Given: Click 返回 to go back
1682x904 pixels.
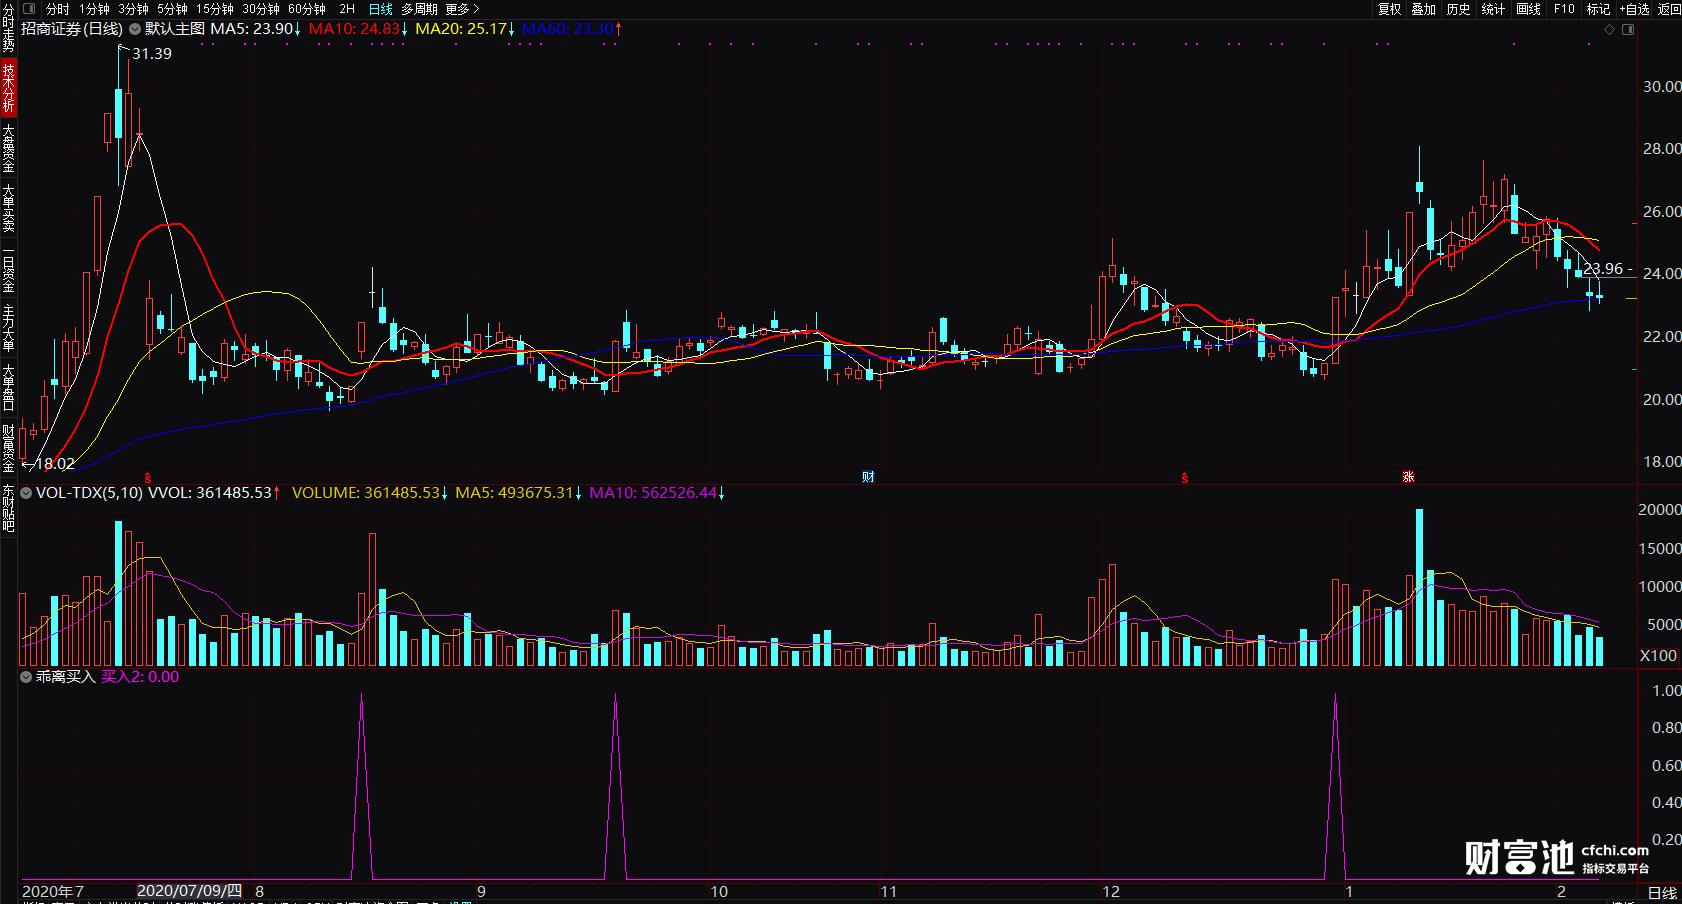Looking at the screenshot, I should (x=1669, y=9).
